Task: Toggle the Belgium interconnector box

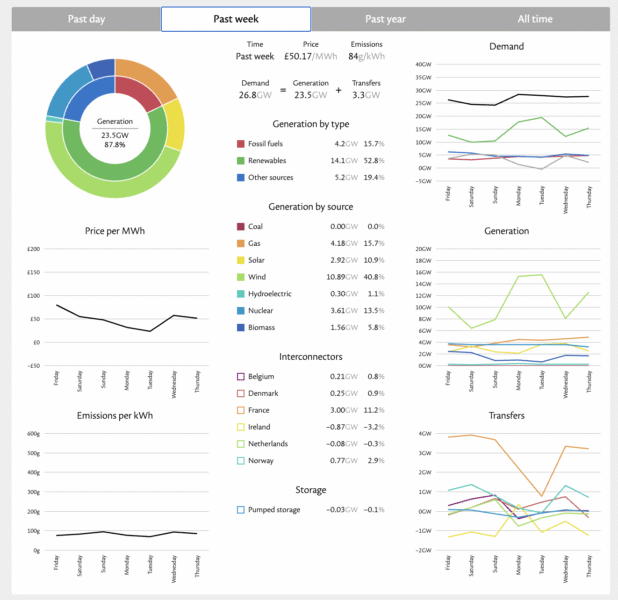Action: tap(240, 376)
